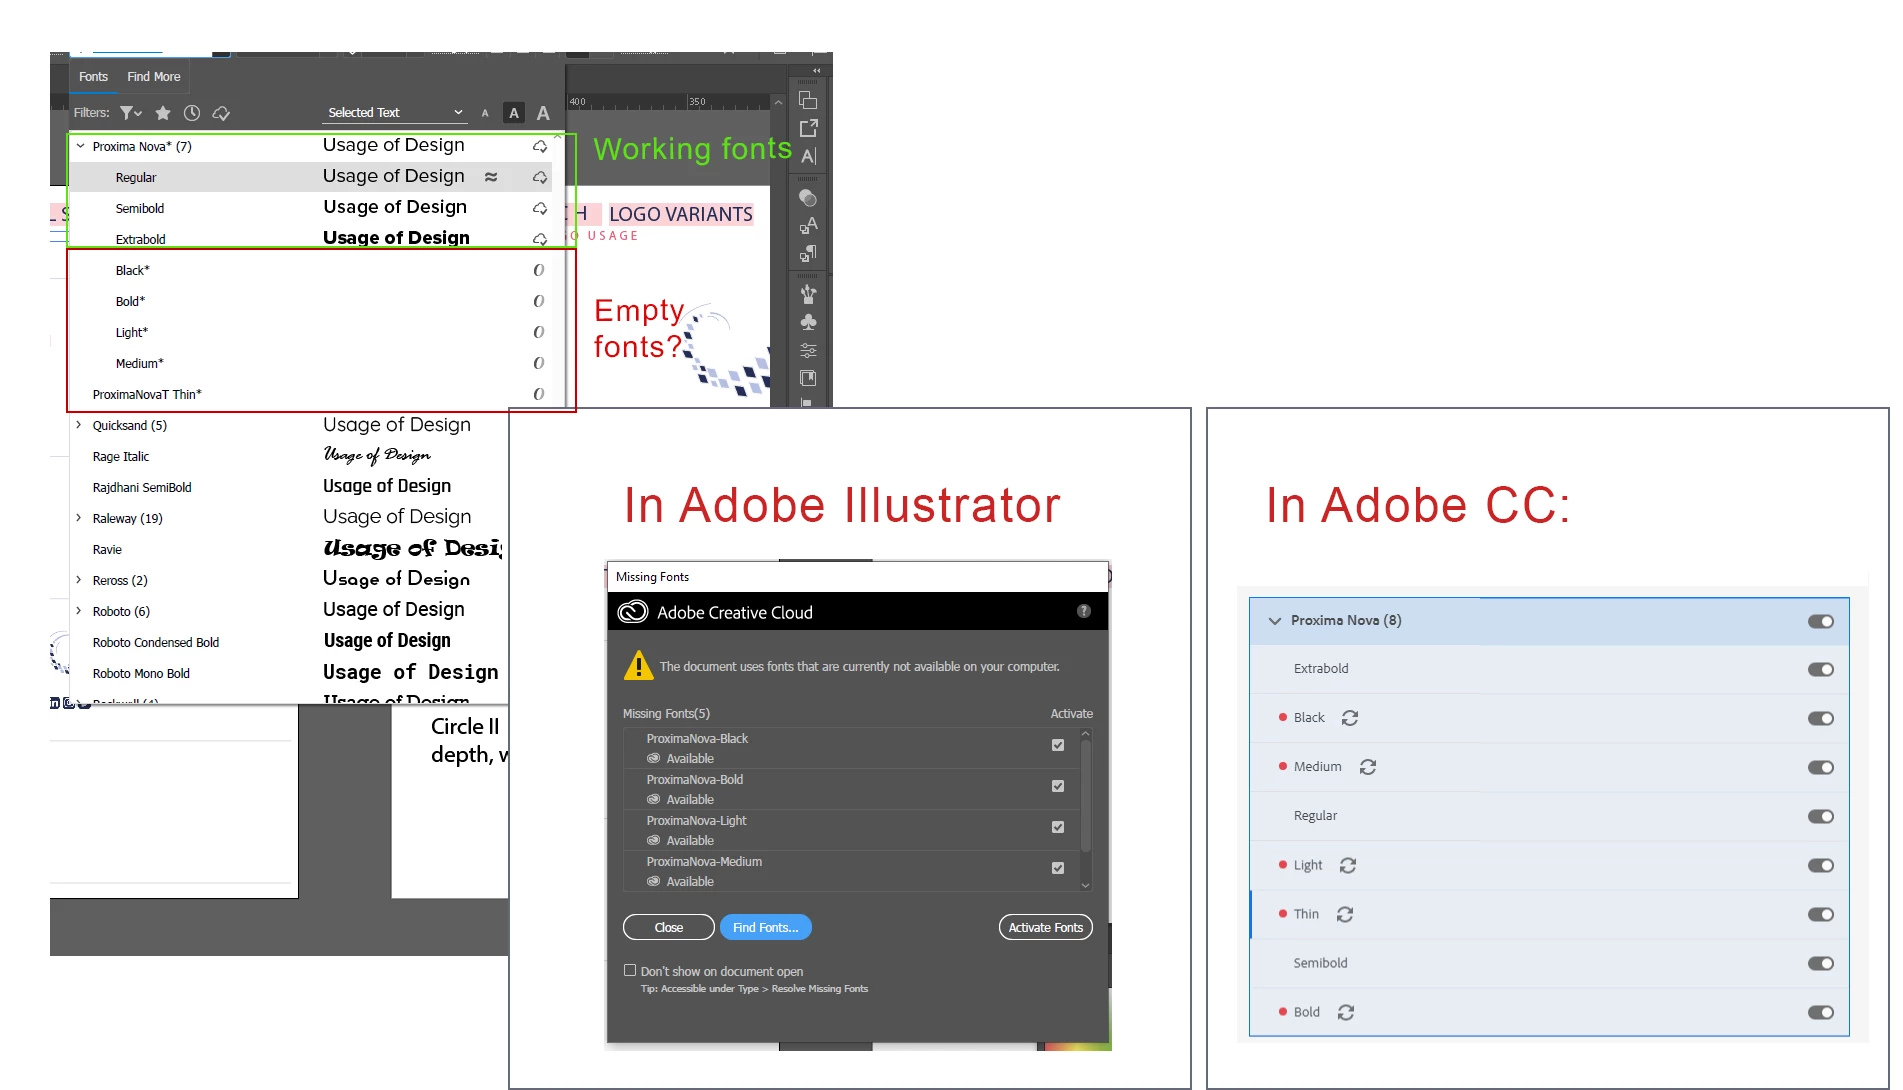Screen dimensions: 1903x1090
Task: Click the missing fonts list scrollbar thumb
Action: (1085, 795)
